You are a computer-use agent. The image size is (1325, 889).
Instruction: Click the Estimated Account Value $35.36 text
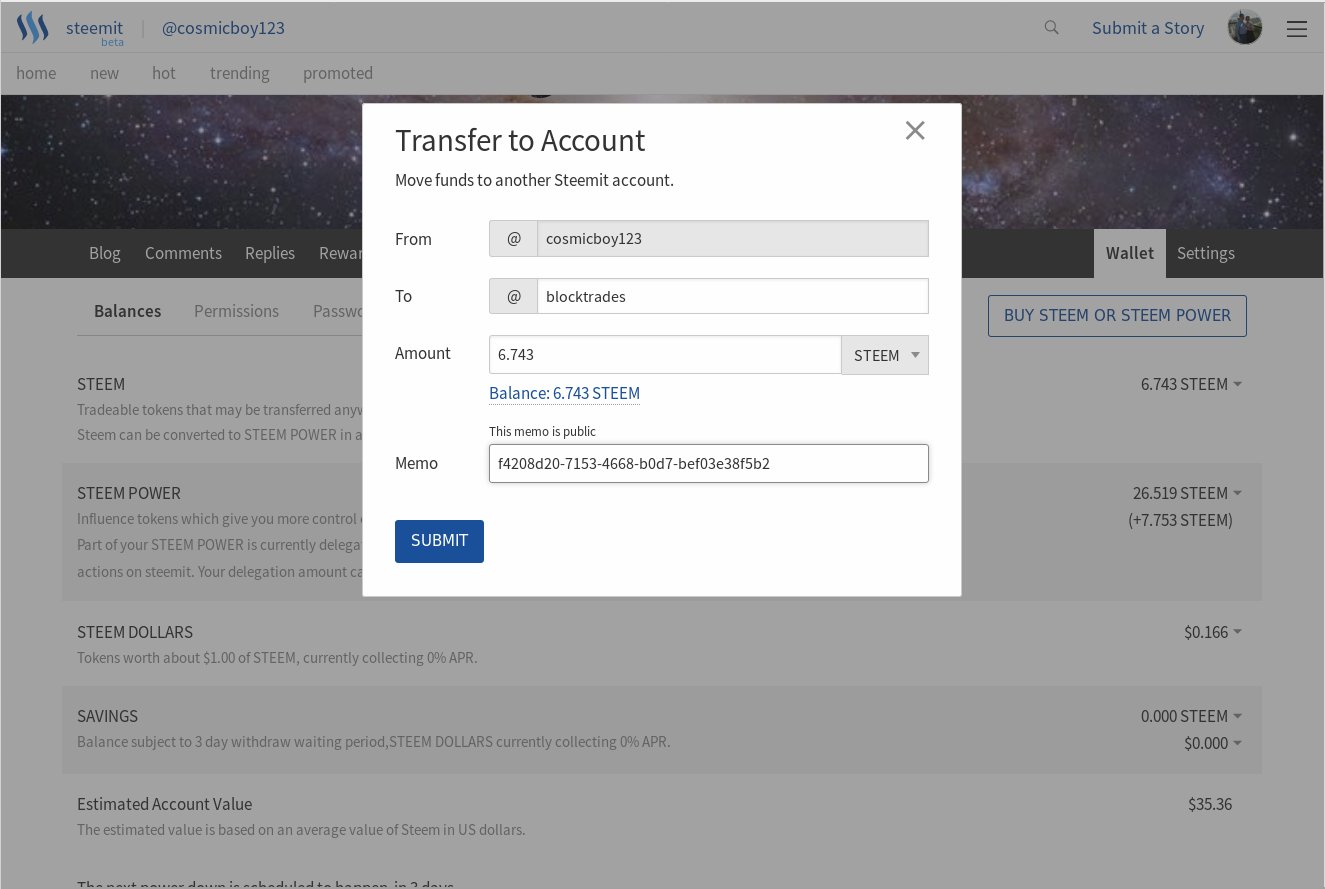(1210, 804)
